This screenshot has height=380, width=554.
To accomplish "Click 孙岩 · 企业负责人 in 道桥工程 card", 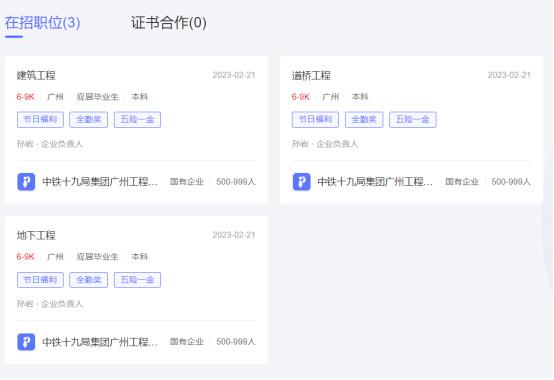I will coord(325,144).
